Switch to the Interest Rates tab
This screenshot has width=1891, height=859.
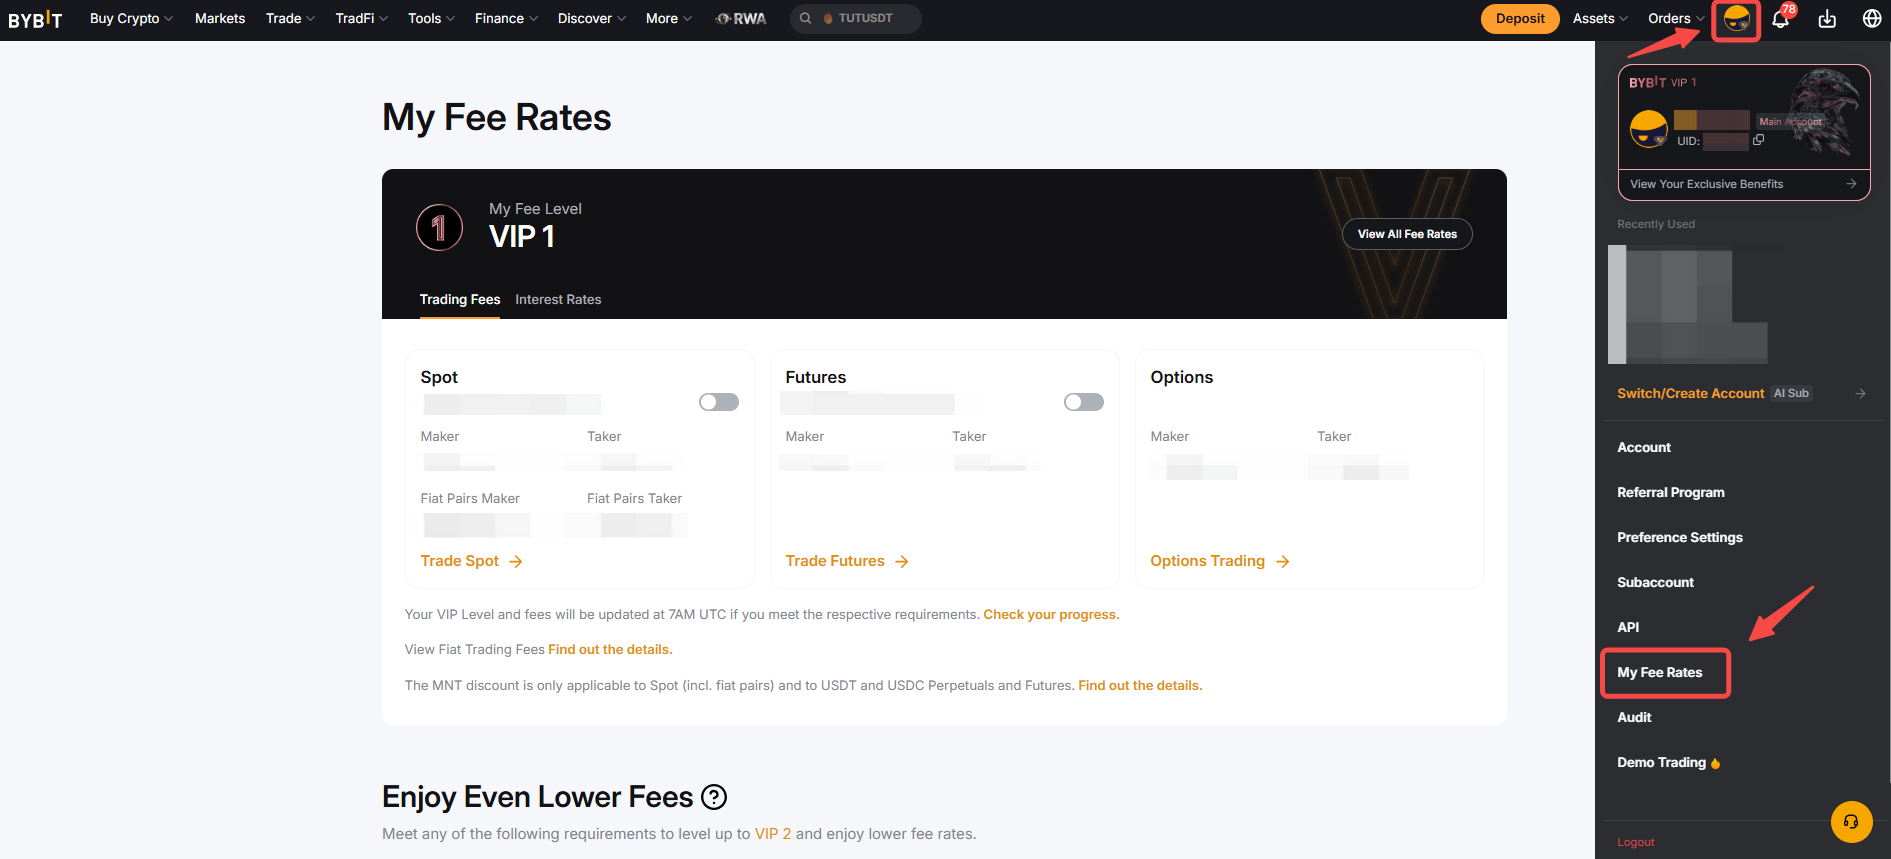coord(558,299)
